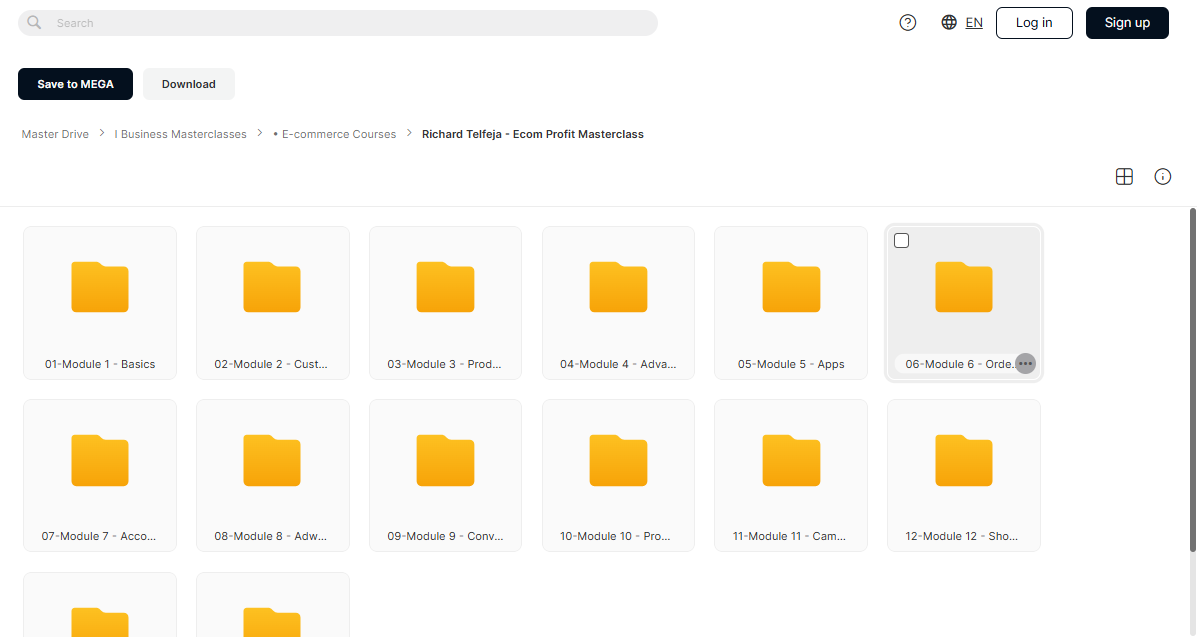This screenshot has height=637, width=1197.
Task: Click the Sign up button
Action: pyautogui.click(x=1128, y=23)
